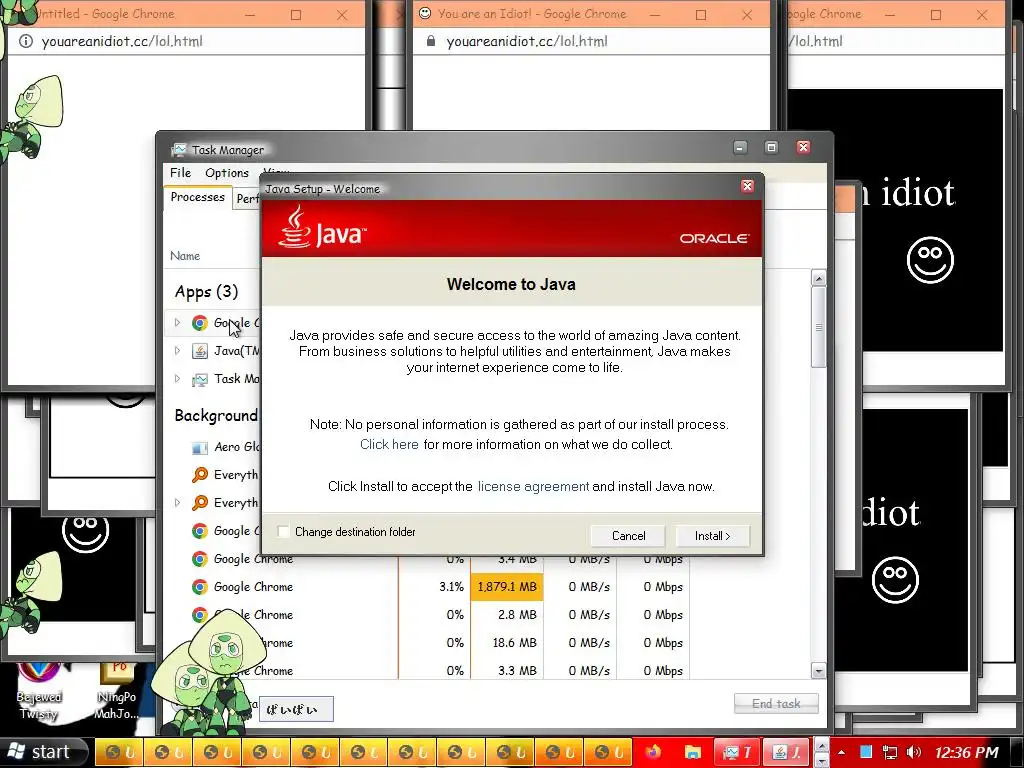Tick the Change destination folder checkbox
Viewport: 1024px width, 768px height.
283,532
